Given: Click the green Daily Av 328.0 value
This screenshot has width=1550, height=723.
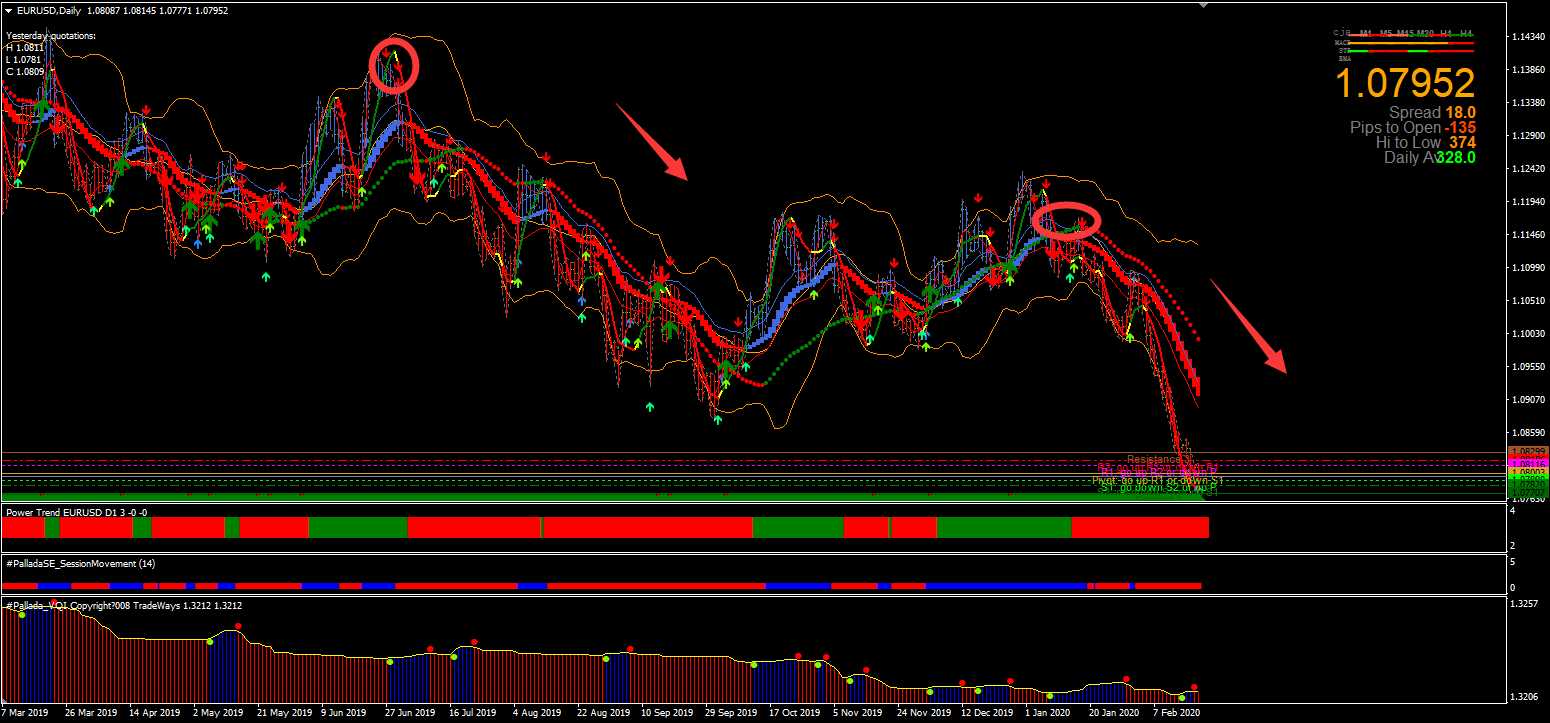Looking at the screenshot, I should tap(1456, 158).
